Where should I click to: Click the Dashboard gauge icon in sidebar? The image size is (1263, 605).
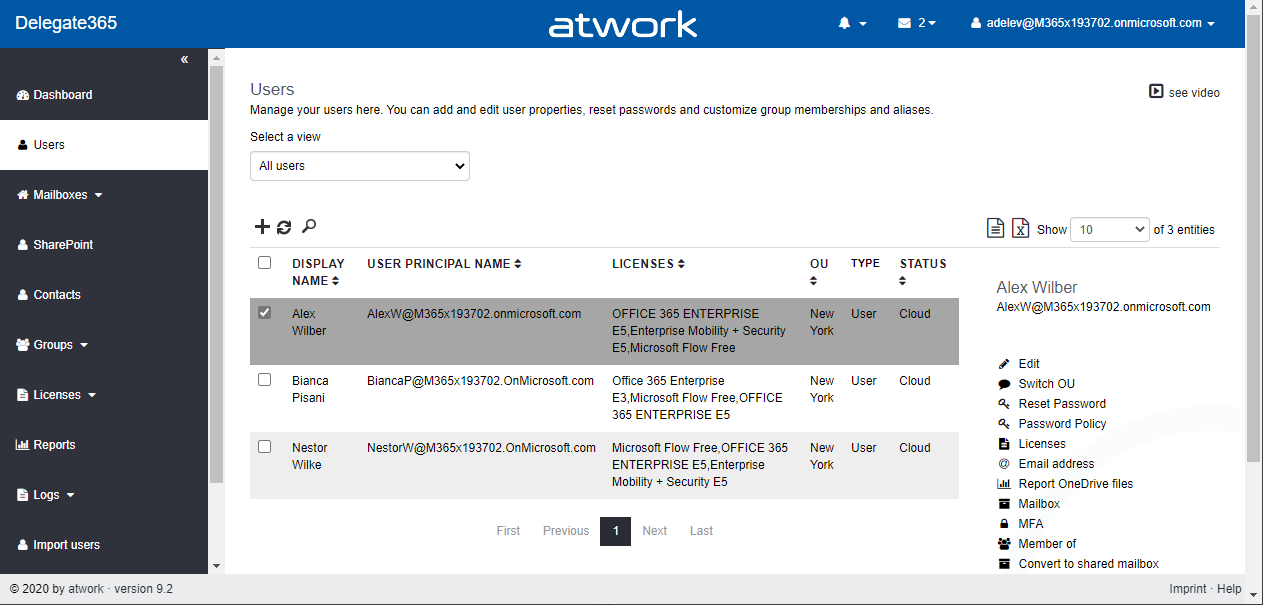(x=23, y=95)
